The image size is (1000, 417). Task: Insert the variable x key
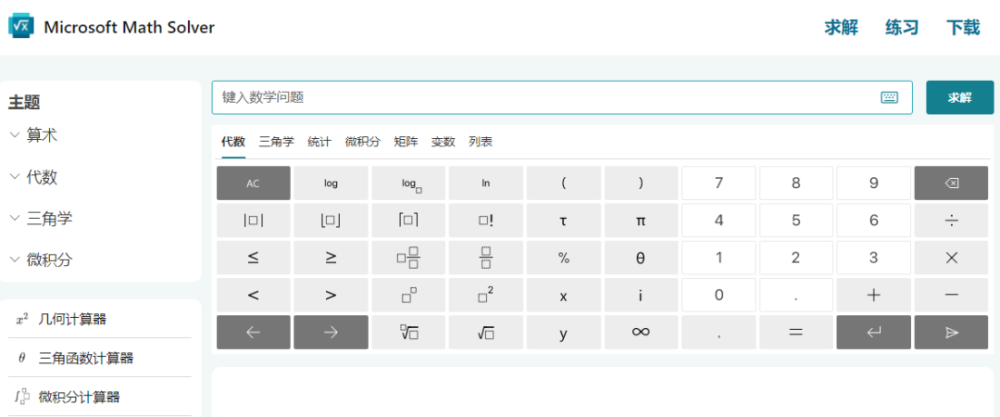[563, 295]
